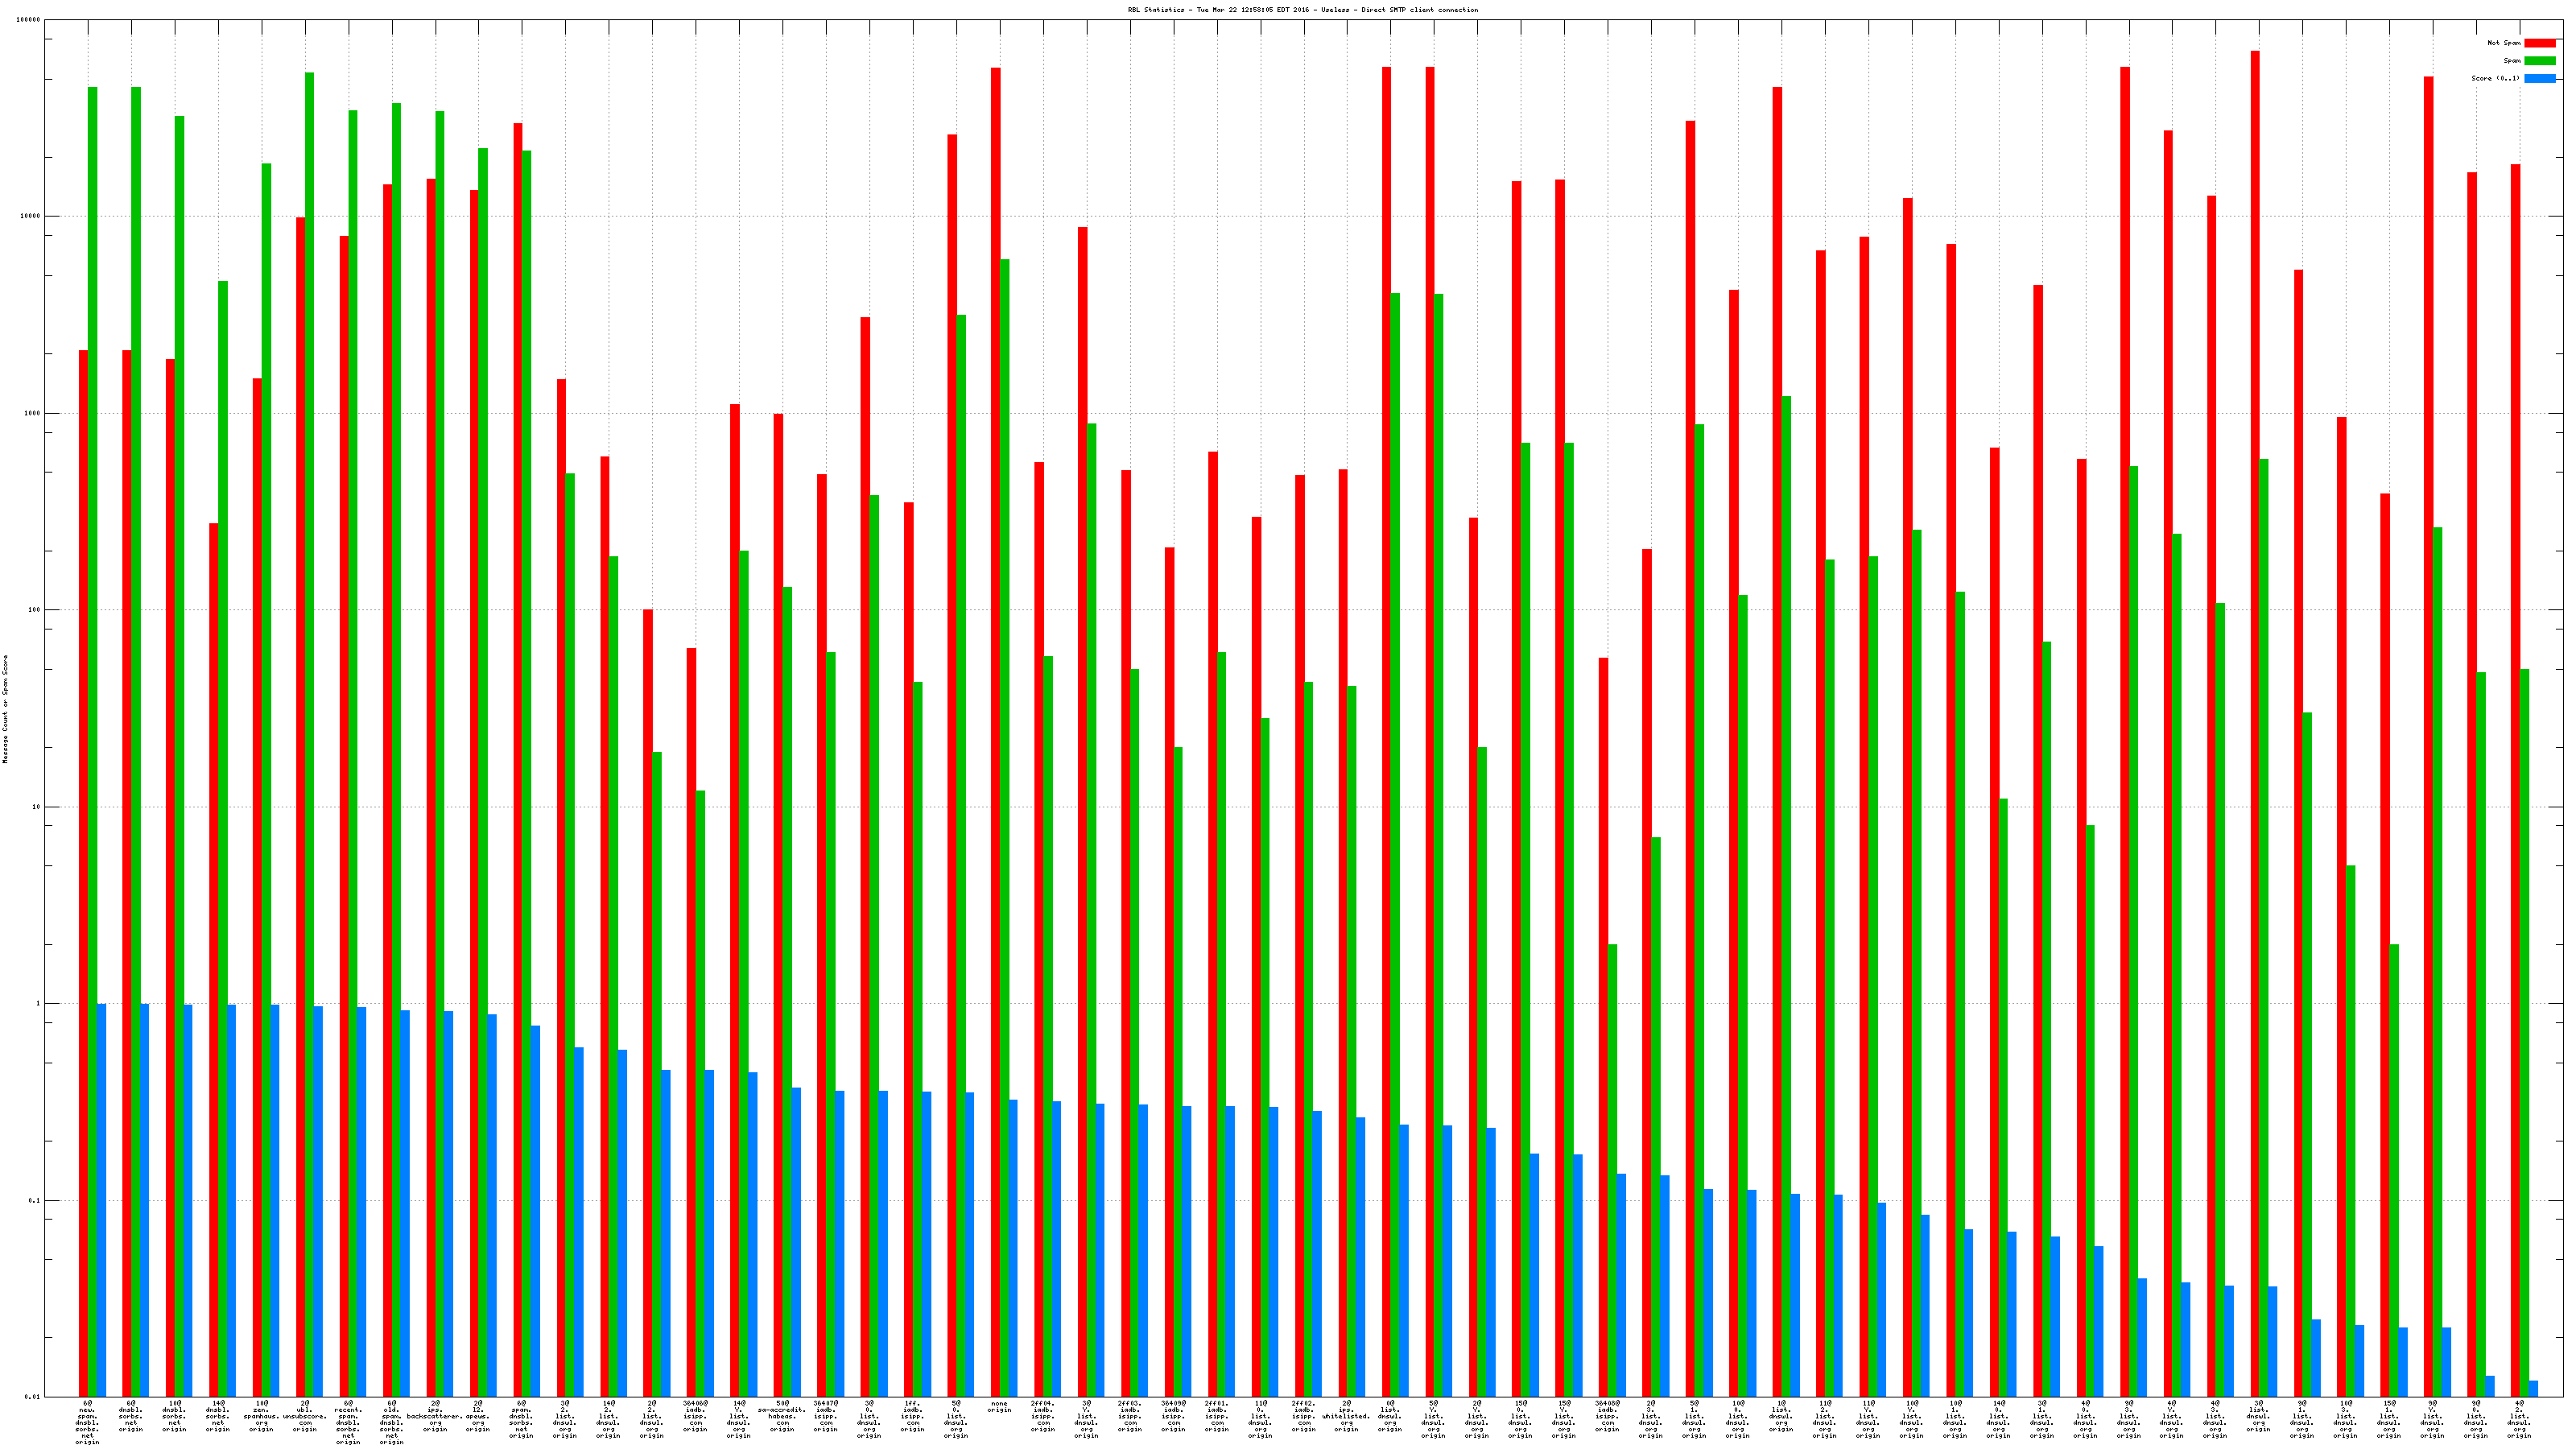
Task: Click the 'none origin' x-axis label
Action: [999, 1407]
